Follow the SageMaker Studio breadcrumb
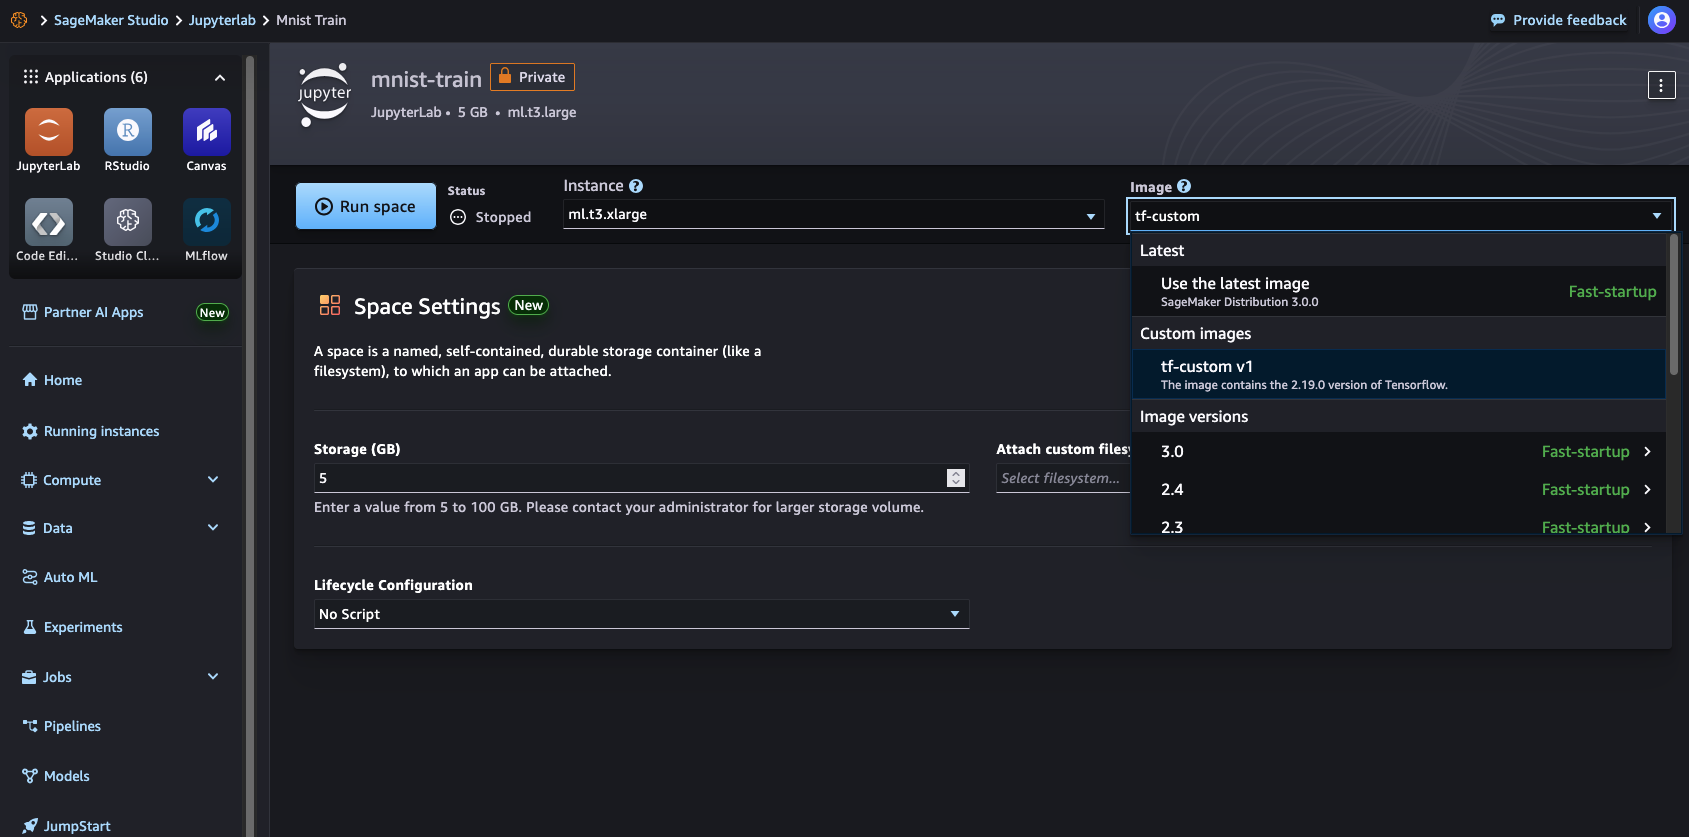 tap(111, 20)
